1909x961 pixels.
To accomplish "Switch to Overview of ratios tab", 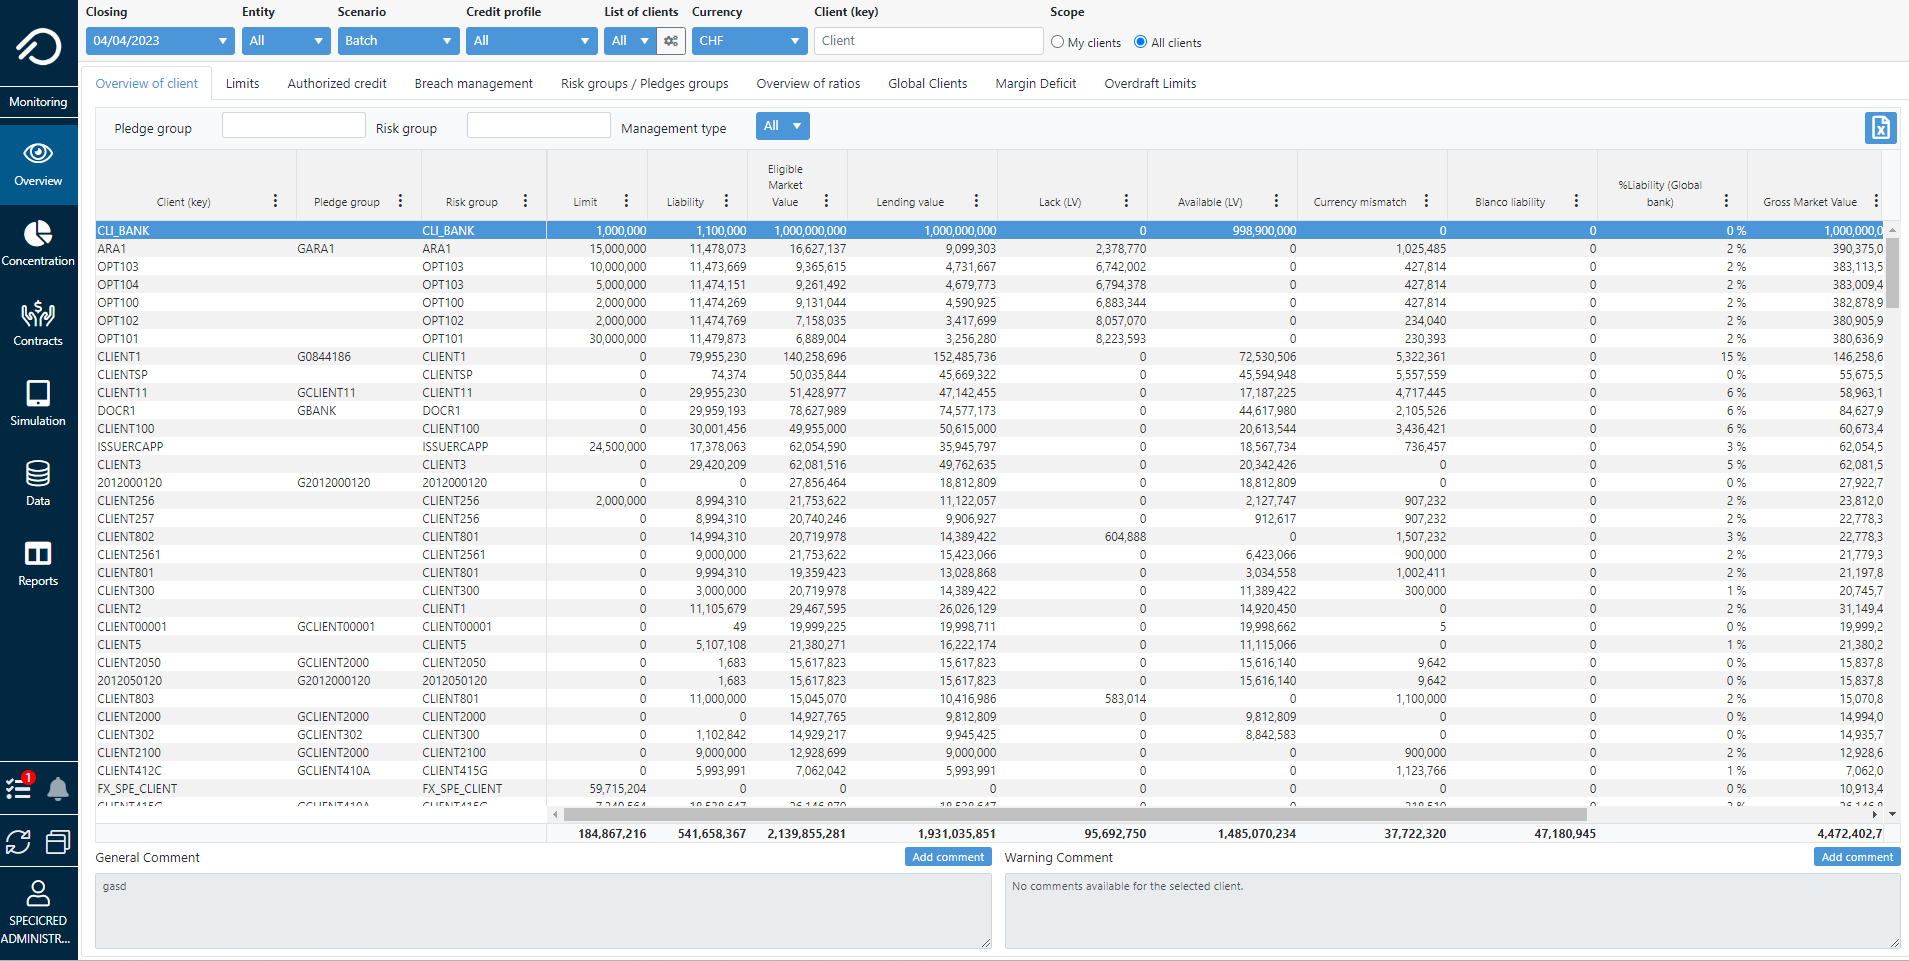I will [x=808, y=84].
